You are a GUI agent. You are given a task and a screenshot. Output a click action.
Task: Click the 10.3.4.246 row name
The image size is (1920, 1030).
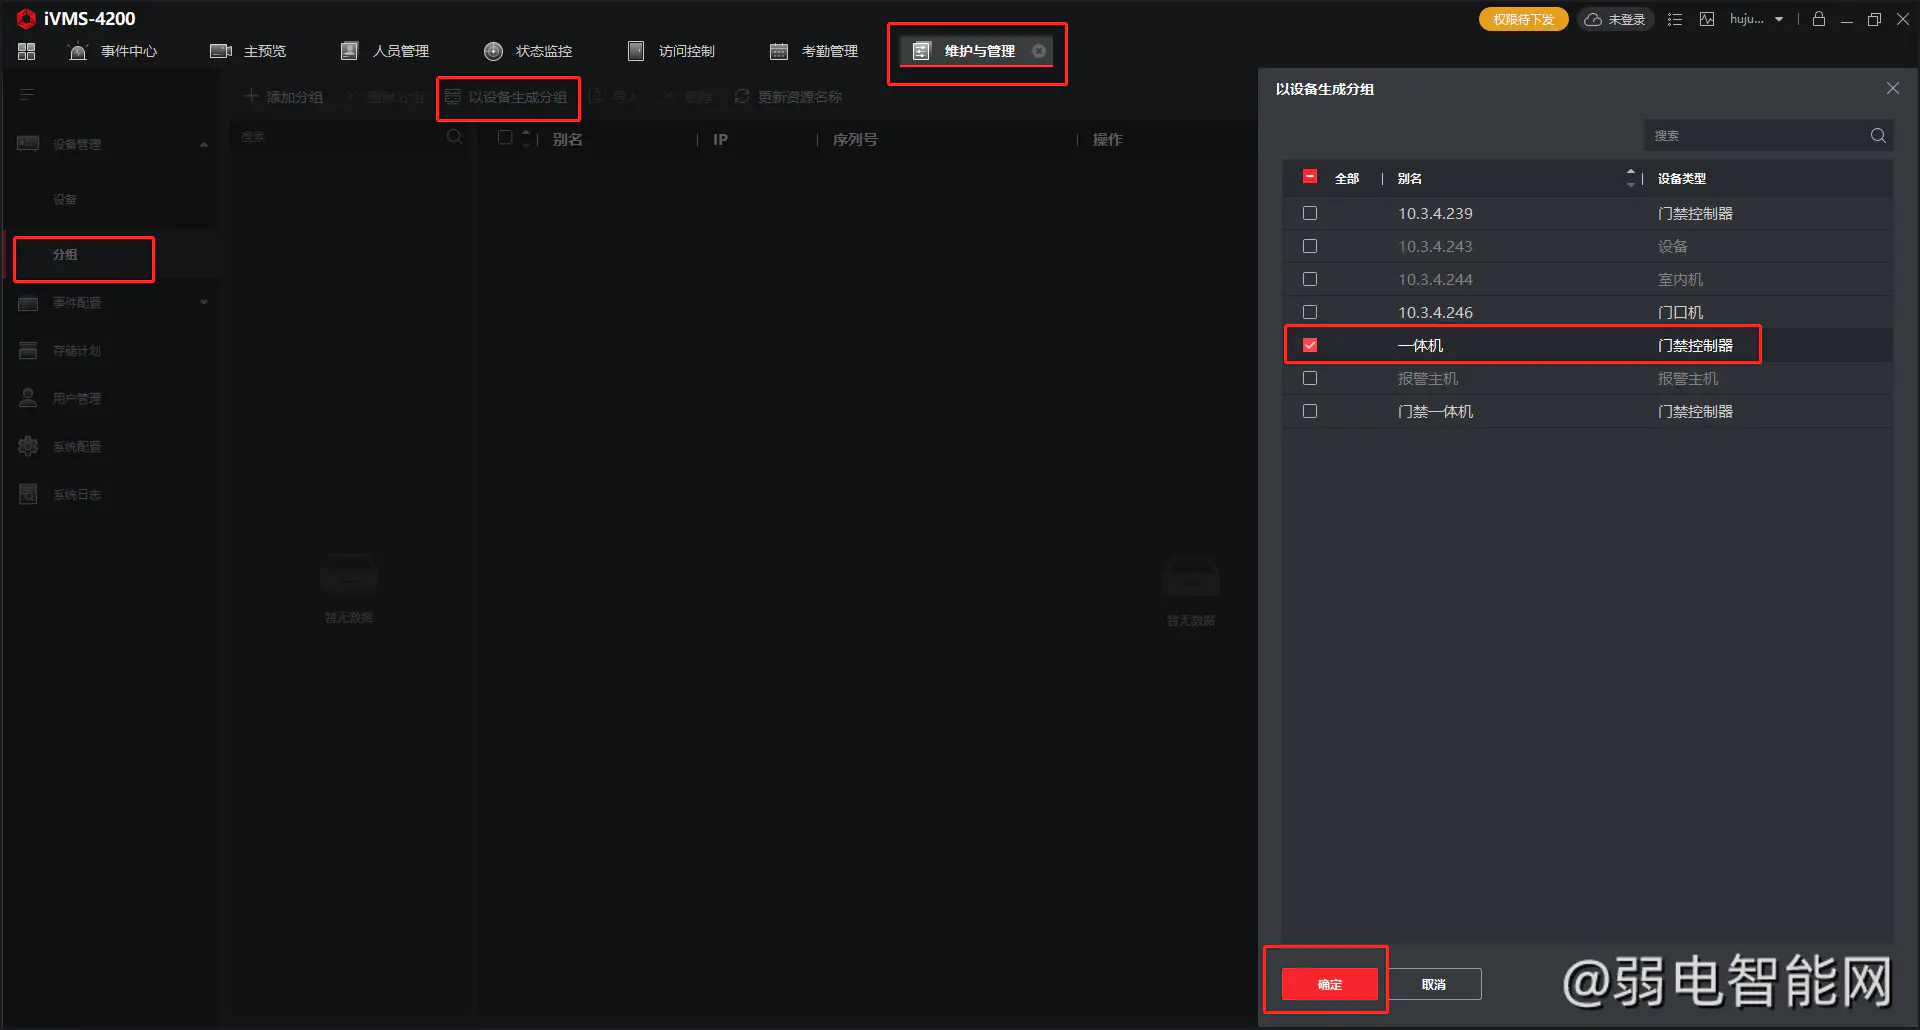click(1435, 312)
